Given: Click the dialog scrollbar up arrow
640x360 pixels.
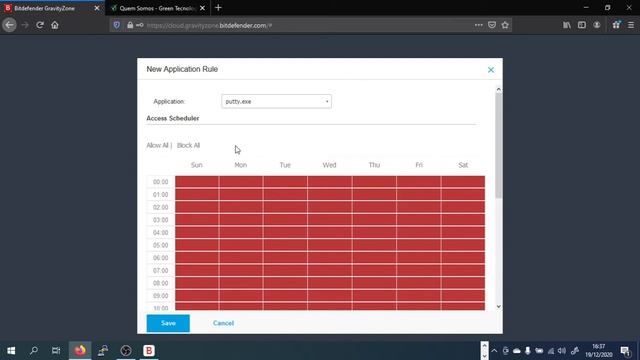Looking at the screenshot, I should [x=498, y=89].
